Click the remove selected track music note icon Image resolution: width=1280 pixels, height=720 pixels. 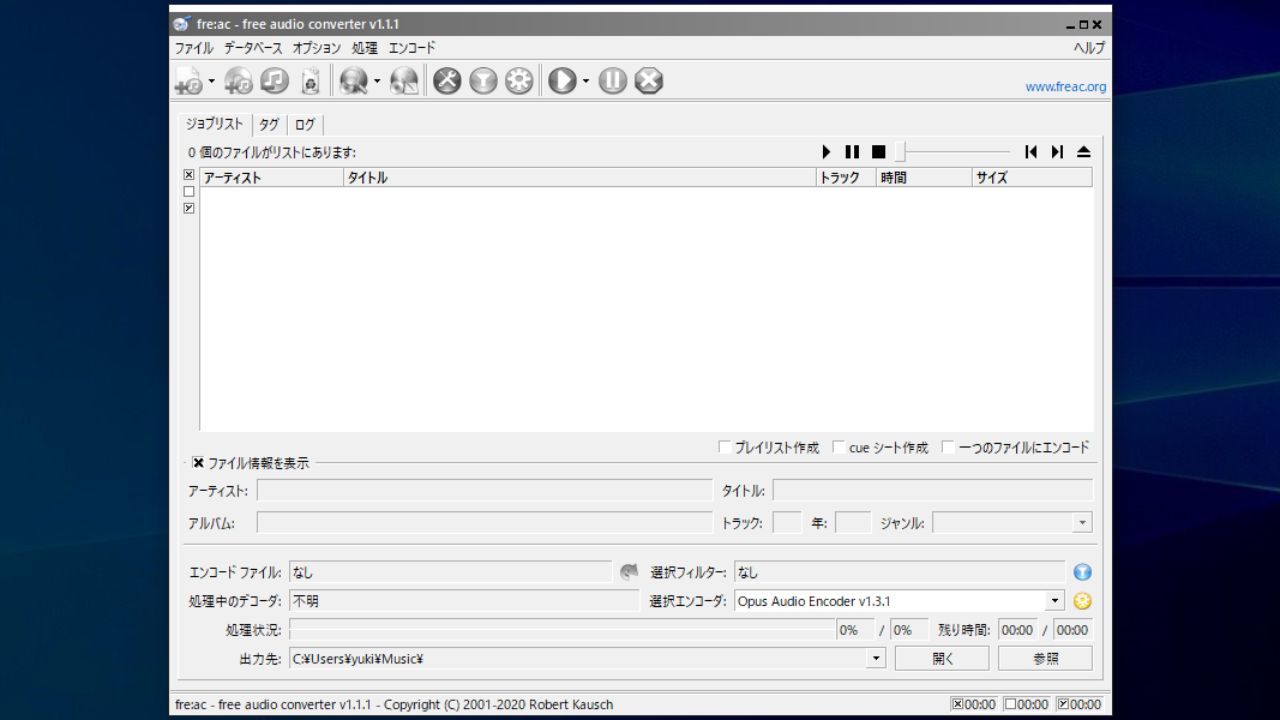click(x=274, y=81)
